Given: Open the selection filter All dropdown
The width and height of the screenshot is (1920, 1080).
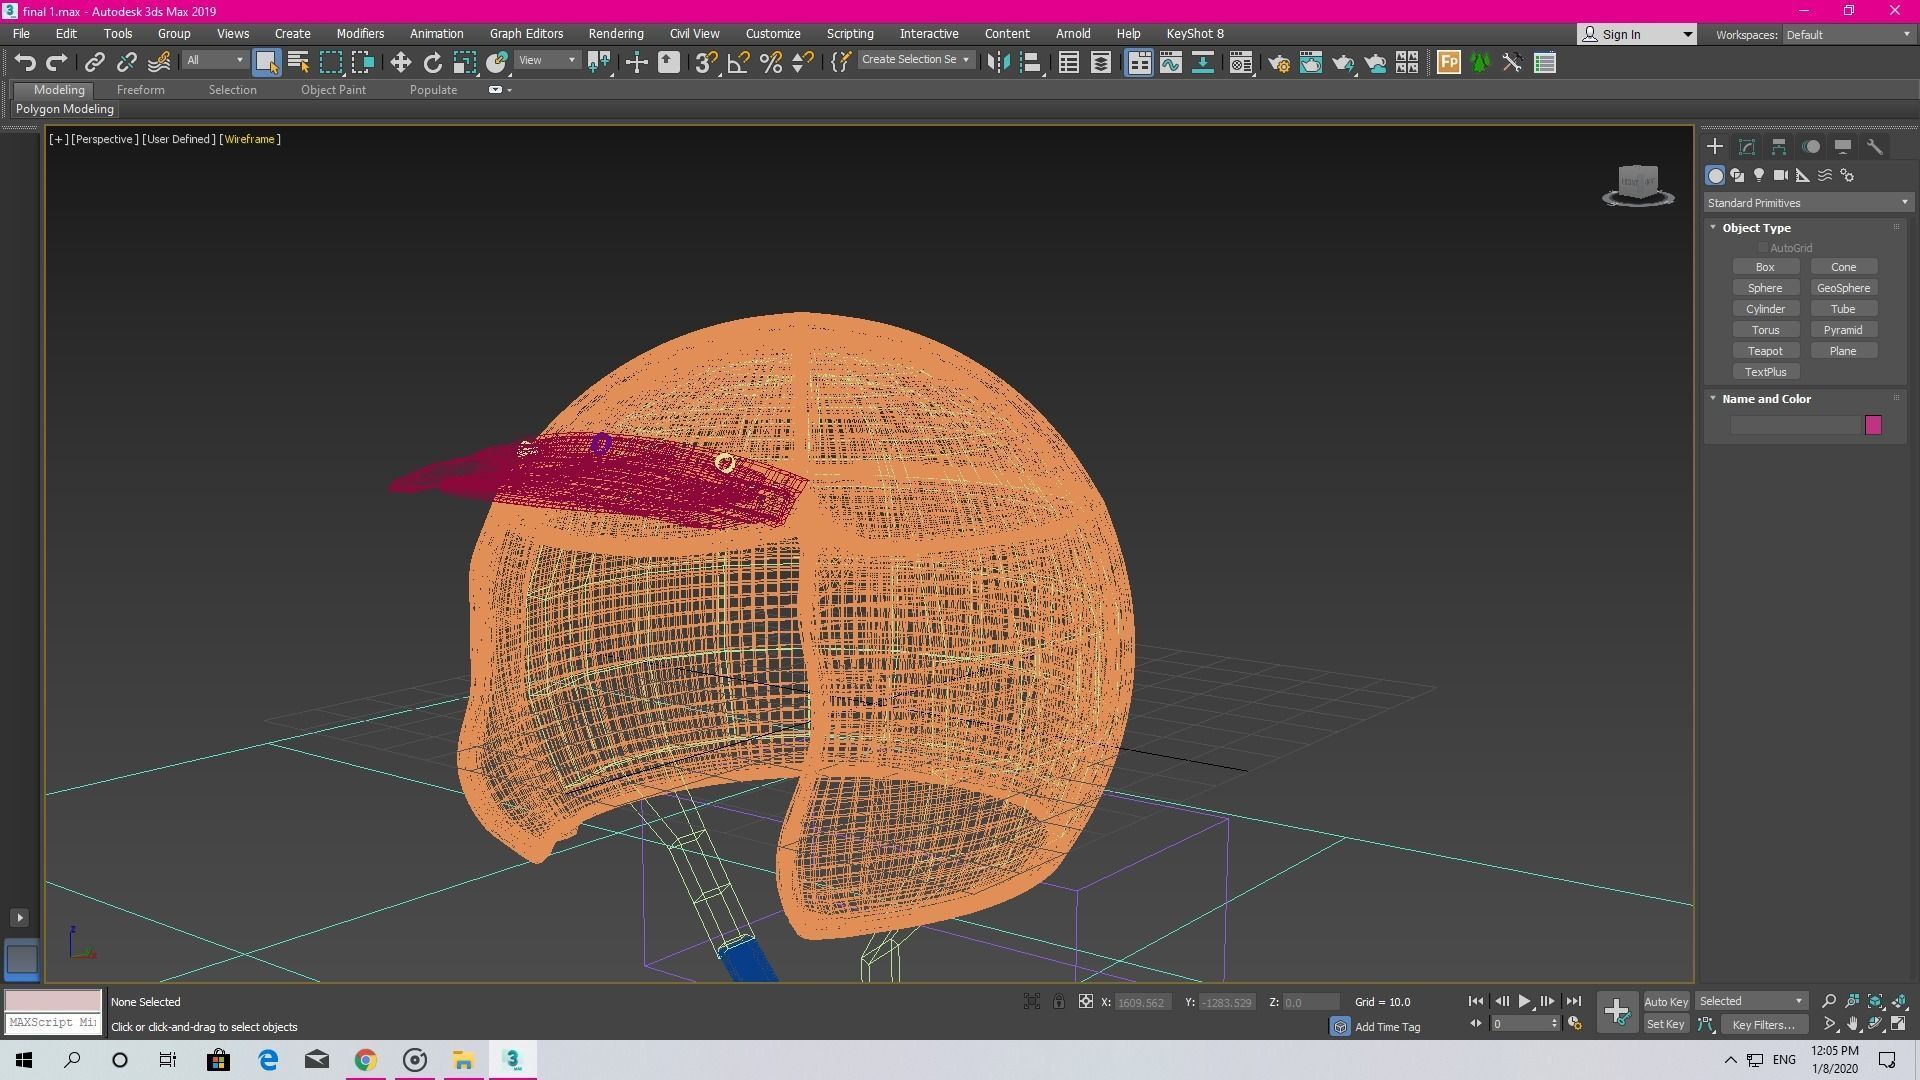Looking at the screenshot, I should tap(214, 60).
